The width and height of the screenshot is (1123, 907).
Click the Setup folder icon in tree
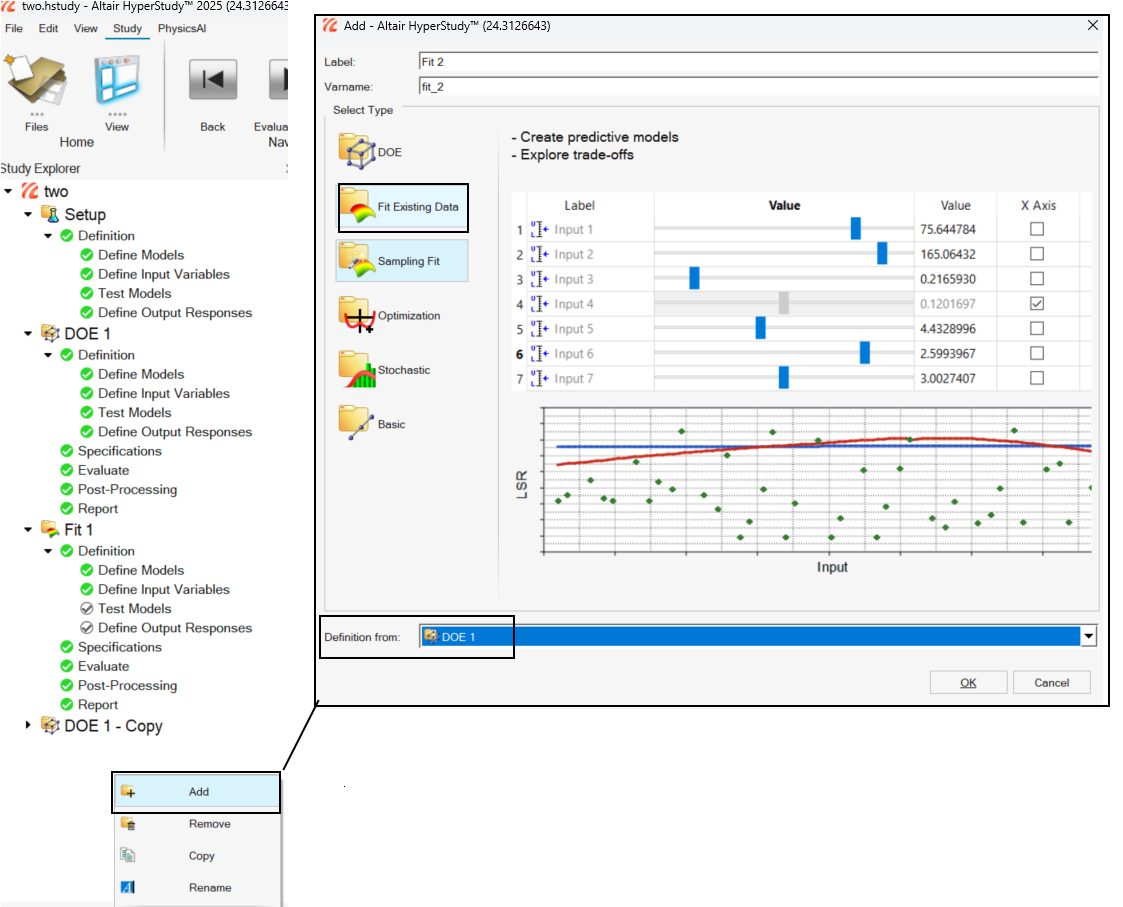(50, 213)
